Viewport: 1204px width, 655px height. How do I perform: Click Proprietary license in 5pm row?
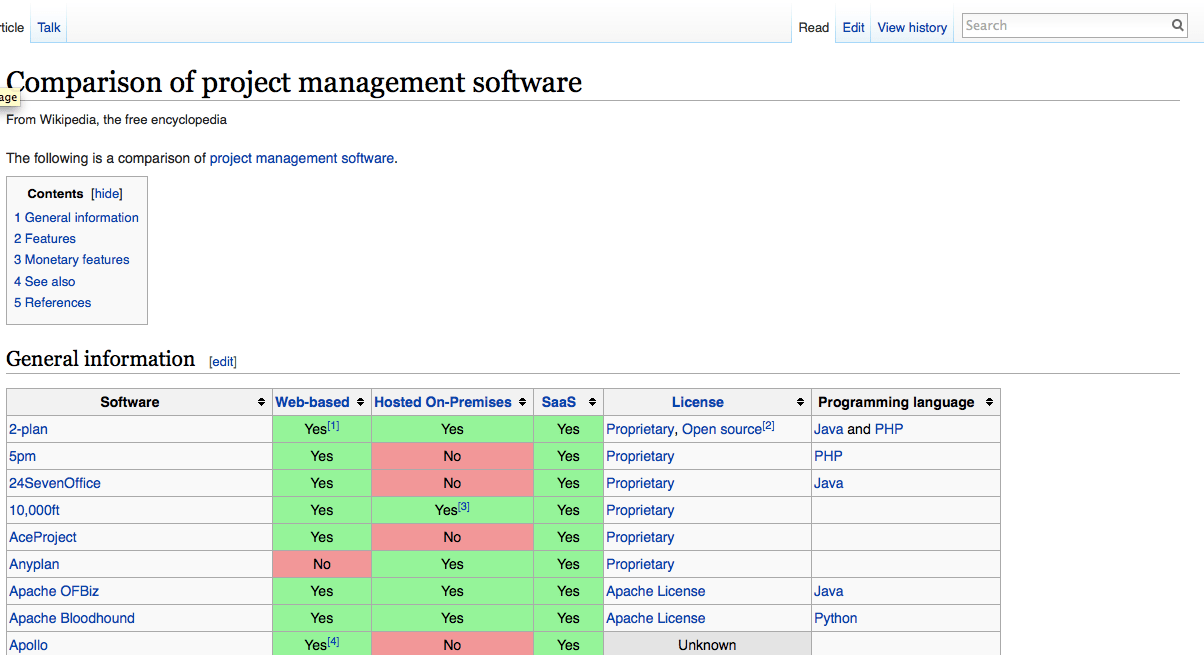click(x=640, y=456)
